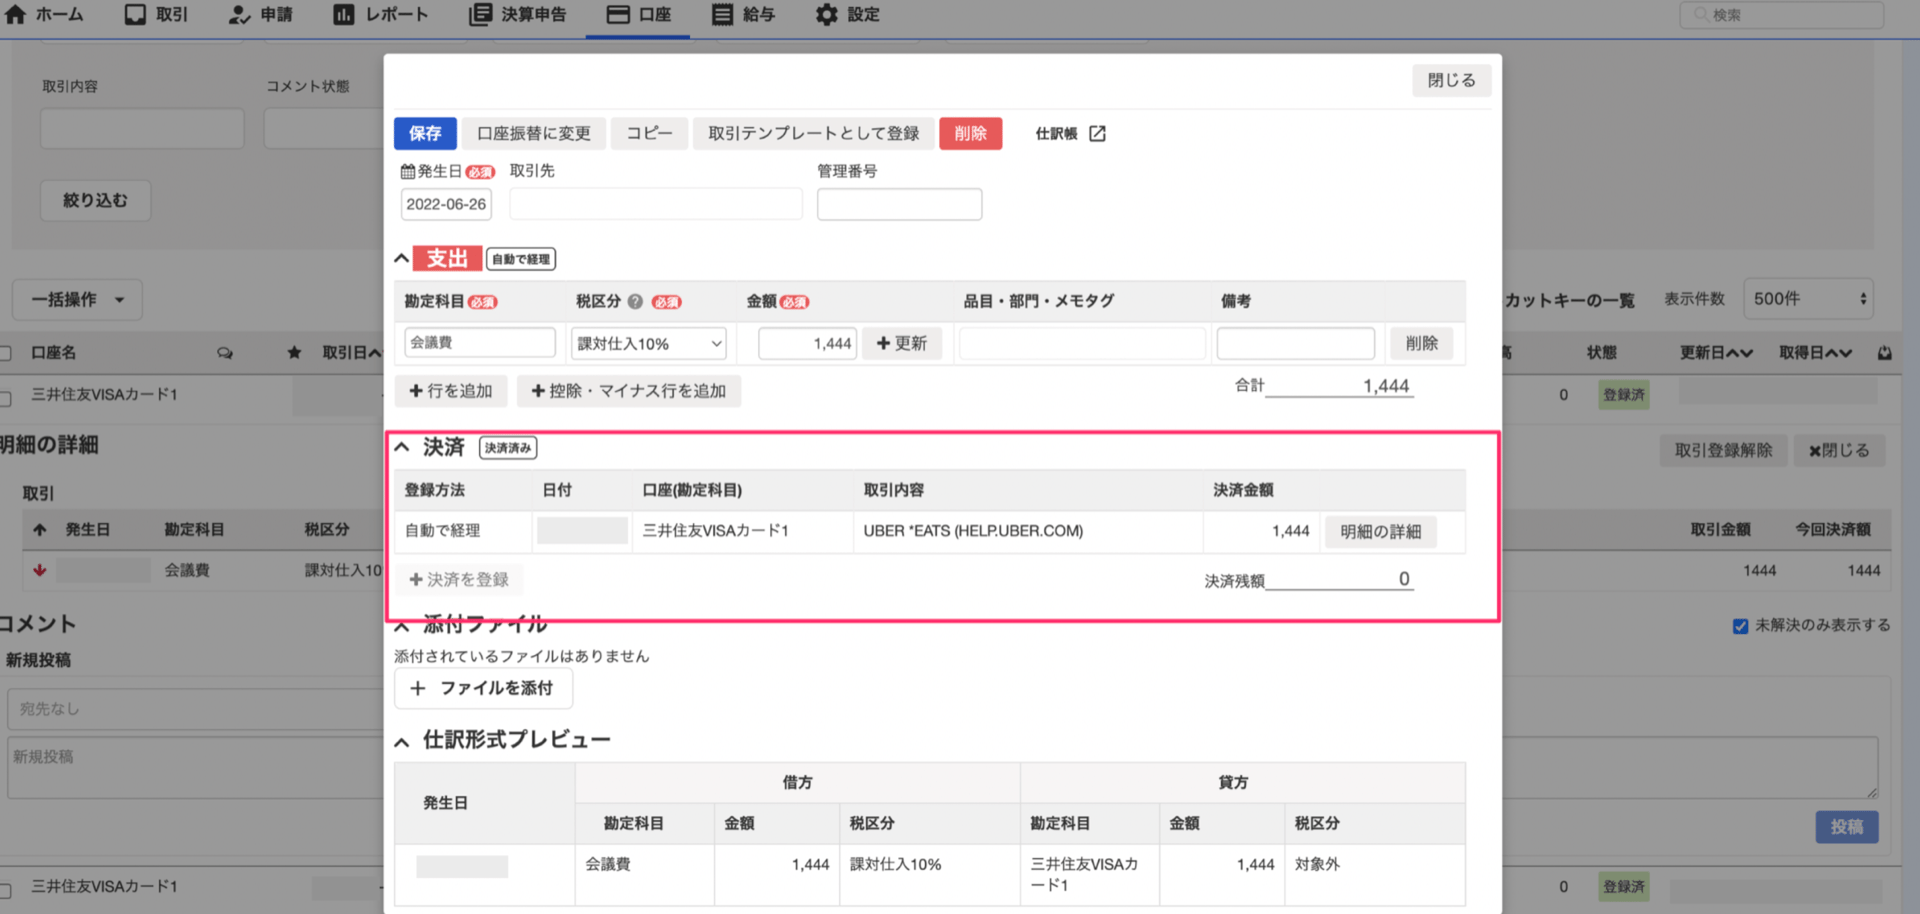Edit the 発生日 date field 2022-06-26

(446, 204)
